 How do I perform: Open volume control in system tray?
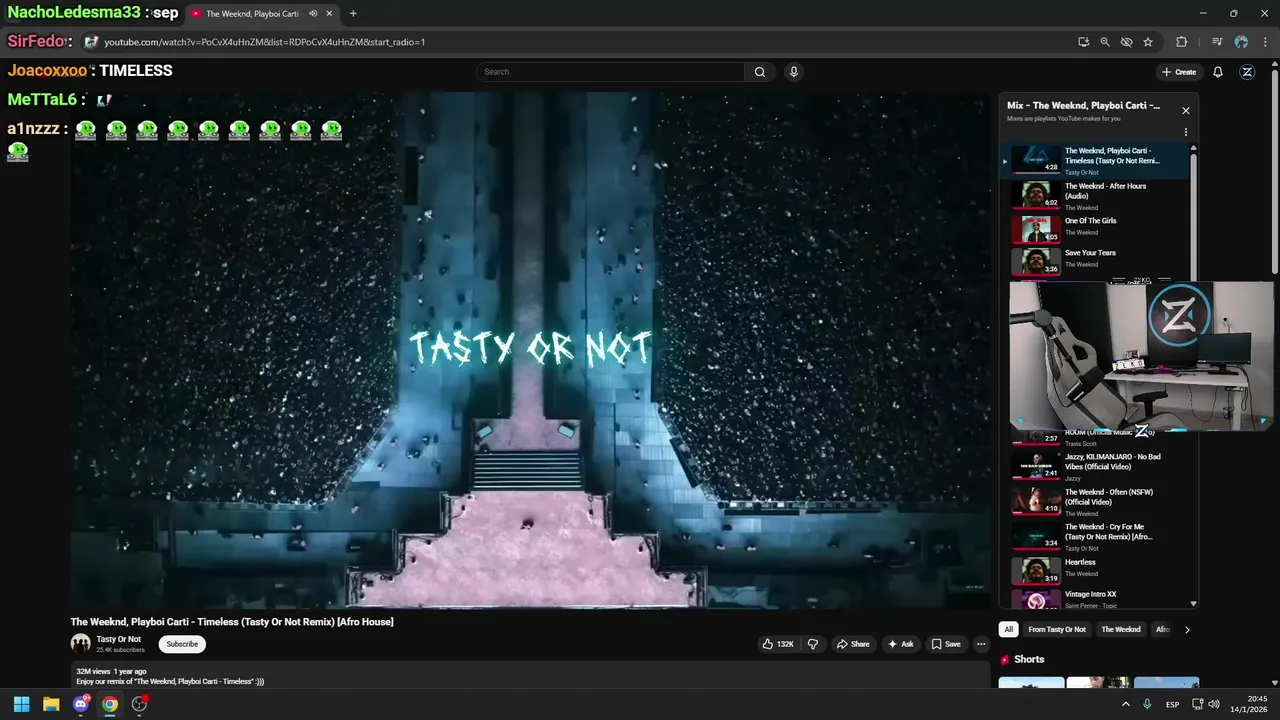(1214, 704)
